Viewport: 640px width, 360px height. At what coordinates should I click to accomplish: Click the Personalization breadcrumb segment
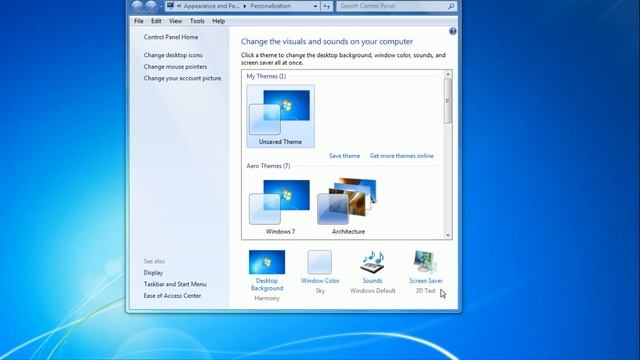tap(271, 6)
